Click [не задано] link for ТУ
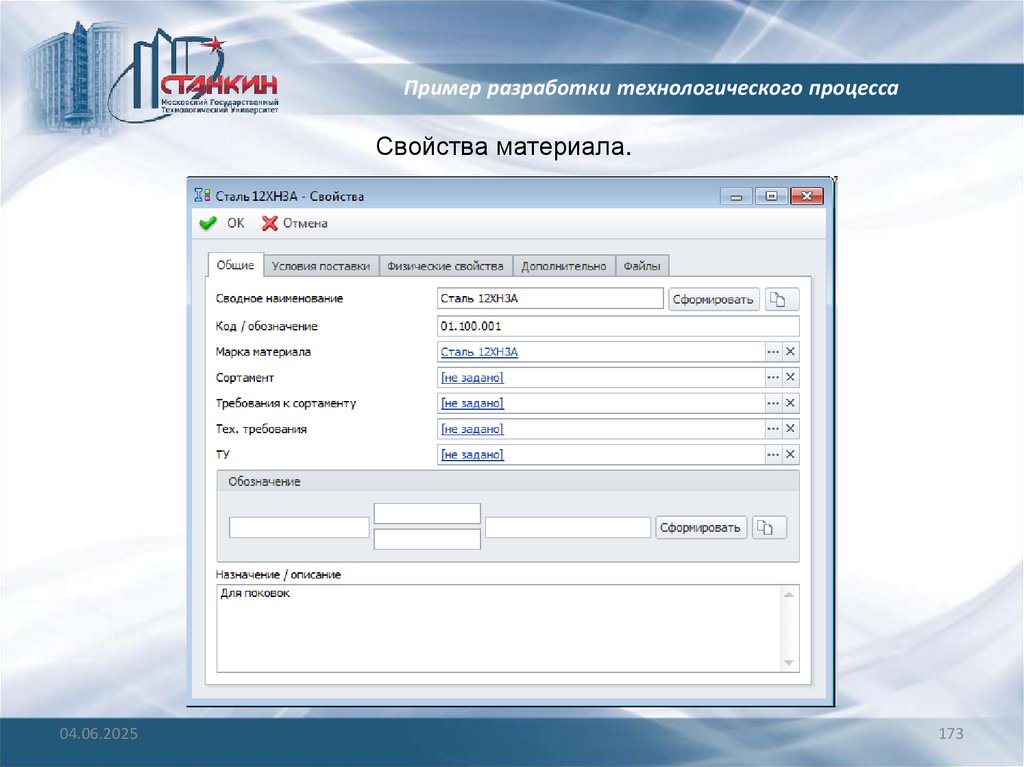 click(x=472, y=454)
